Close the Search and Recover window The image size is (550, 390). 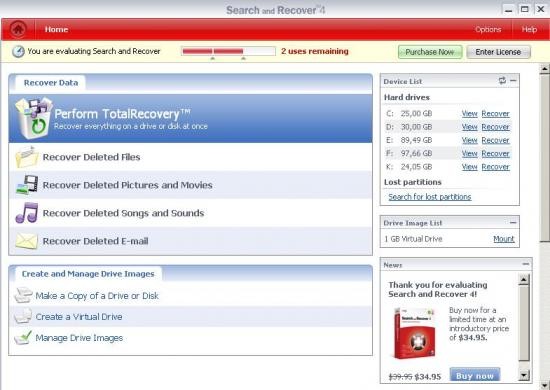(541, 9)
